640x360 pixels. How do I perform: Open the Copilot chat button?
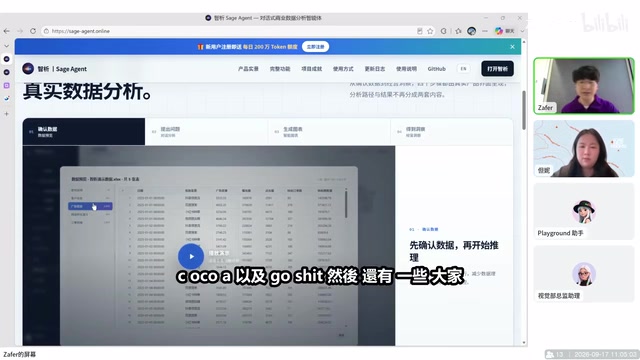click(504, 31)
